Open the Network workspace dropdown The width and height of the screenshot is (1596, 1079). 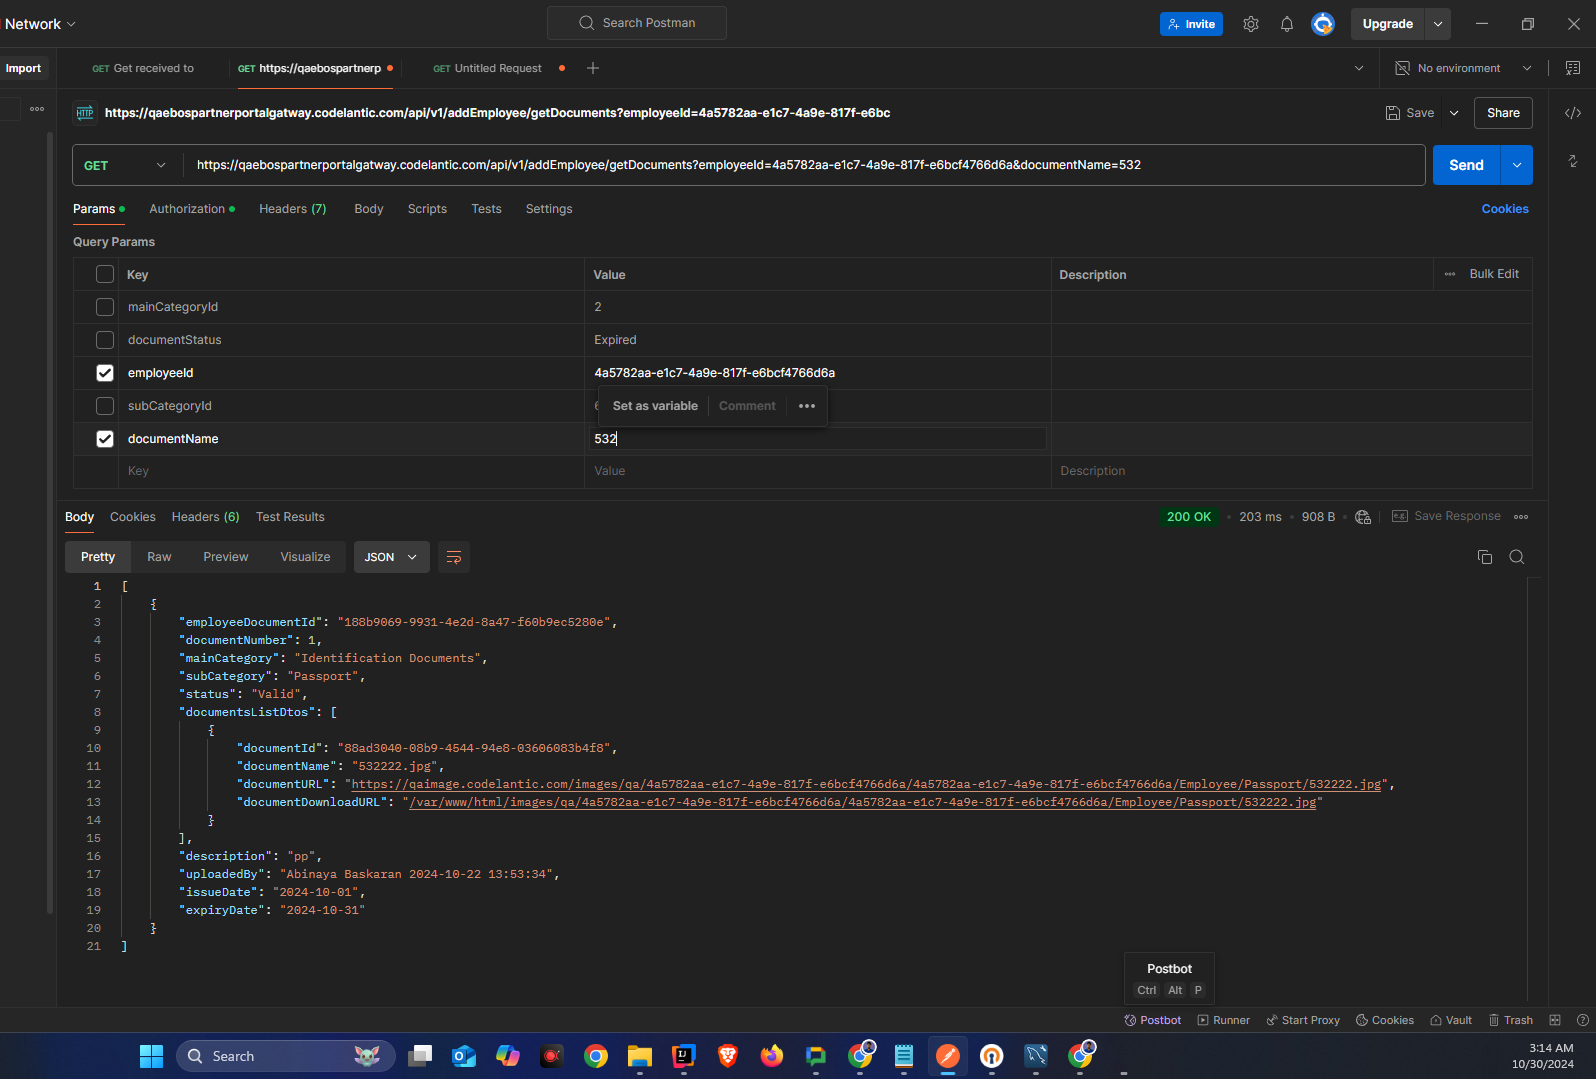40,24
